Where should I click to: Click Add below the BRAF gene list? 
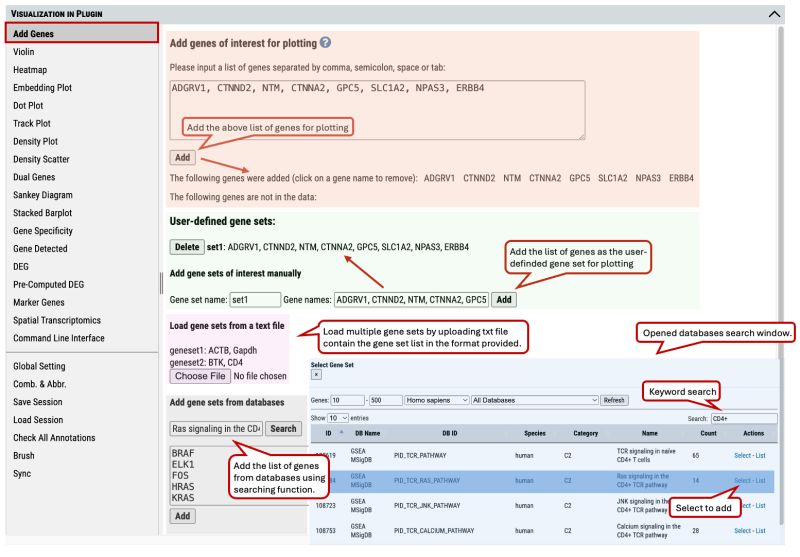[x=182, y=516]
